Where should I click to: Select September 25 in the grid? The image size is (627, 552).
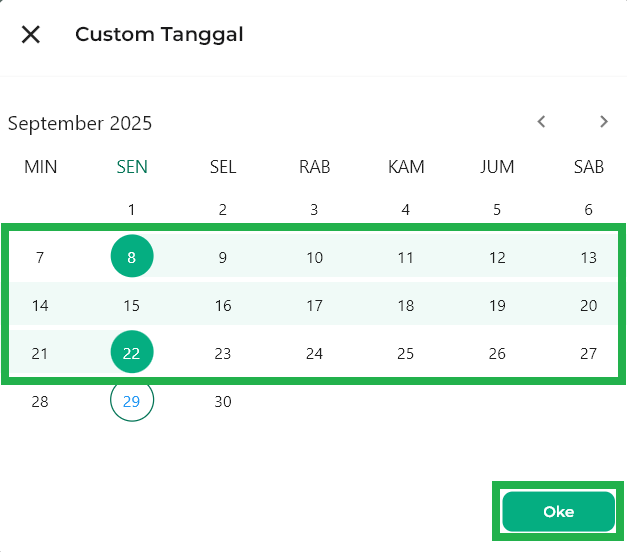click(x=405, y=353)
